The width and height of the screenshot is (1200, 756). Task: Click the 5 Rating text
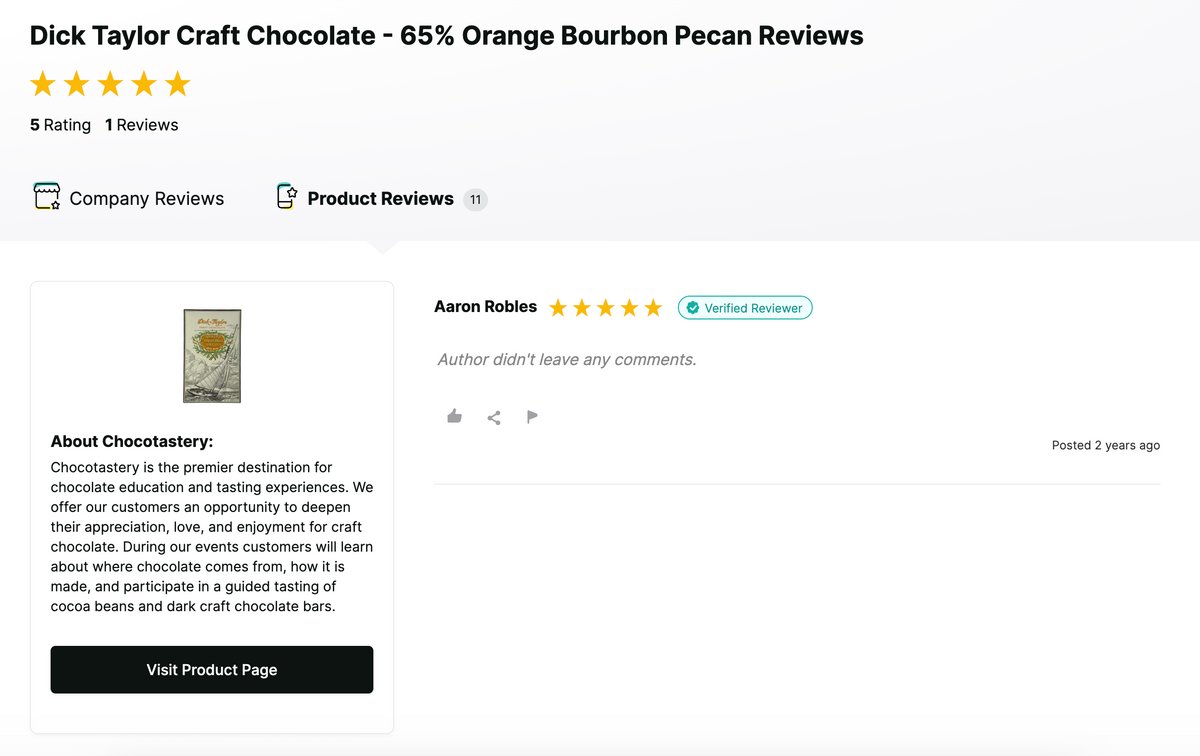click(x=60, y=125)
